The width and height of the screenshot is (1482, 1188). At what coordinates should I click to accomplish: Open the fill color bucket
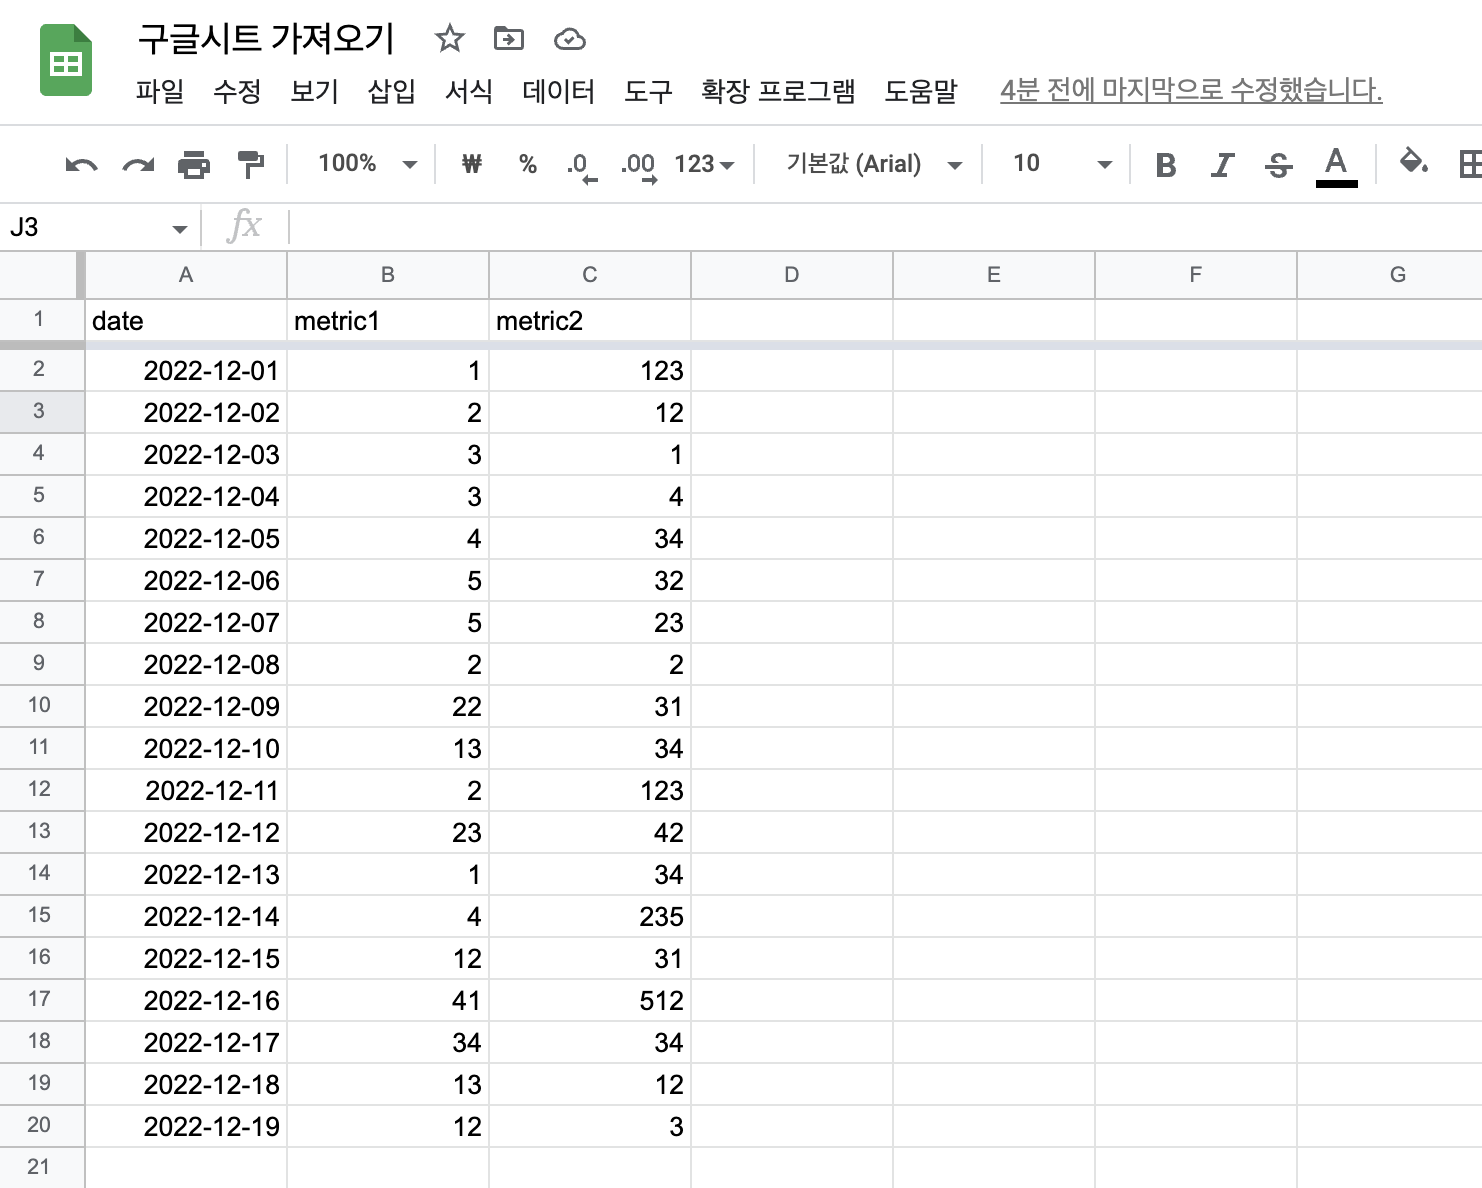[x=1413, y=162]
